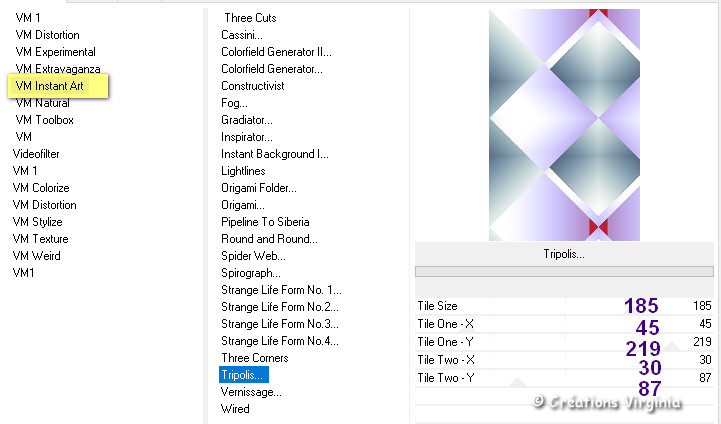This screenshot has width=721, height=424.
Task: Choose the VM Stylize category
Action: 37,222
